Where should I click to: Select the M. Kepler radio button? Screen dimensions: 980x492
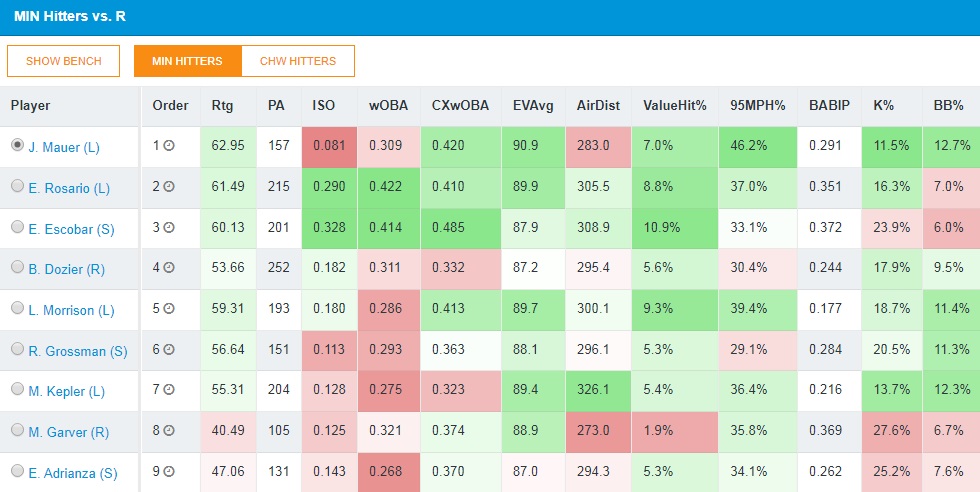click(18, 389)
